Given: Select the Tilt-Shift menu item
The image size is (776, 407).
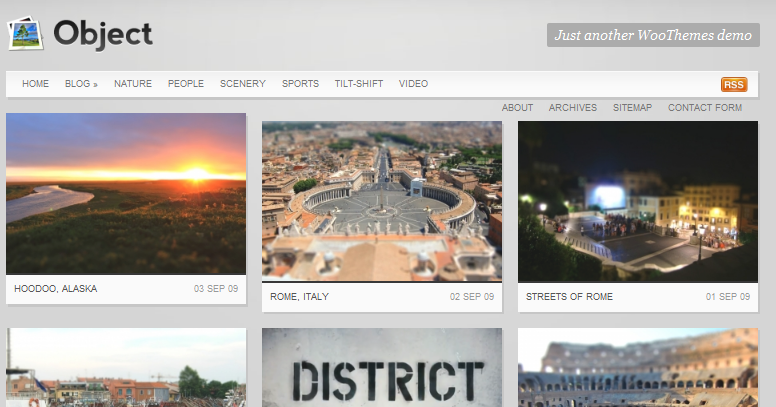Looking at the screenshot, I should 359,84.
